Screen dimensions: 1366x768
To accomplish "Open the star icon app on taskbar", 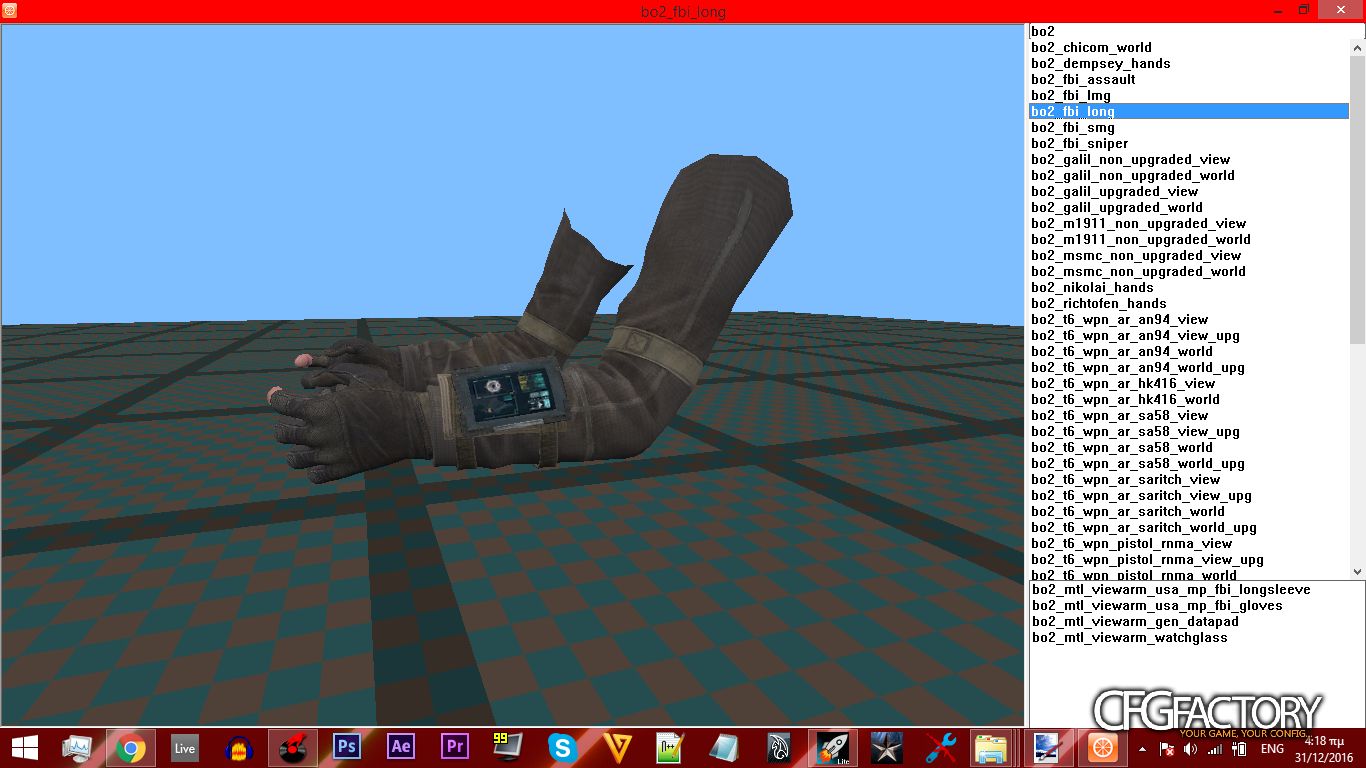I will pos(887,748).
